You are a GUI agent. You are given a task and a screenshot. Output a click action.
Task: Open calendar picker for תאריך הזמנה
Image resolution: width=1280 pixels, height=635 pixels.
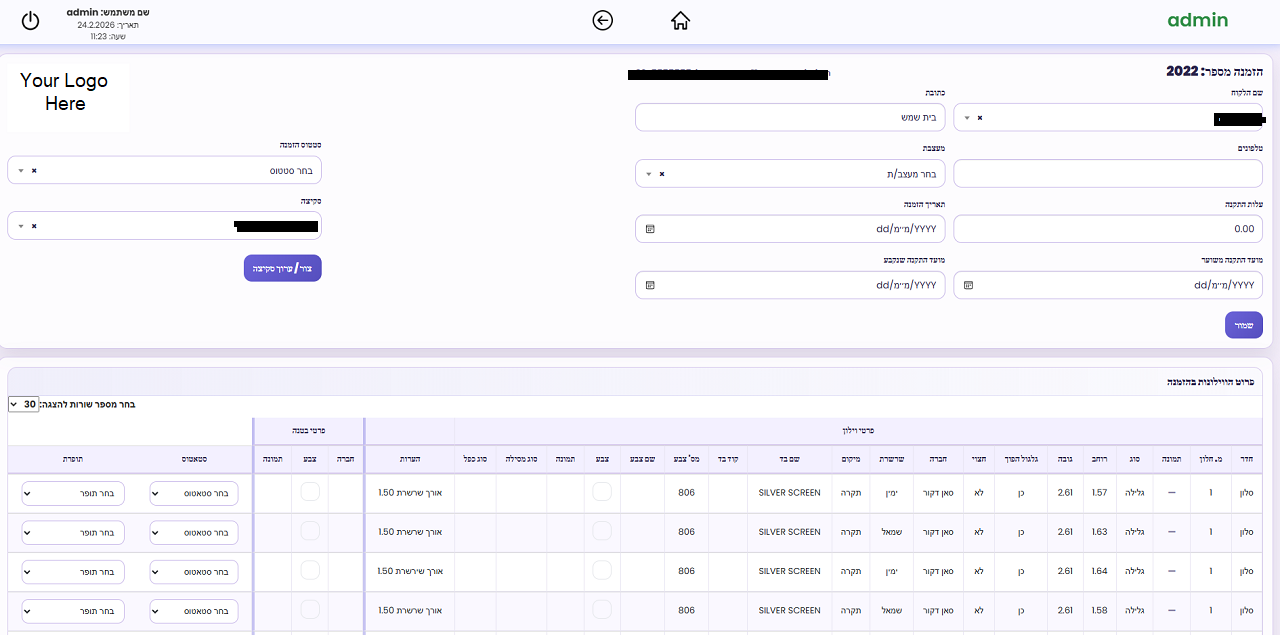pyautogui.click(x=650, y=229)
